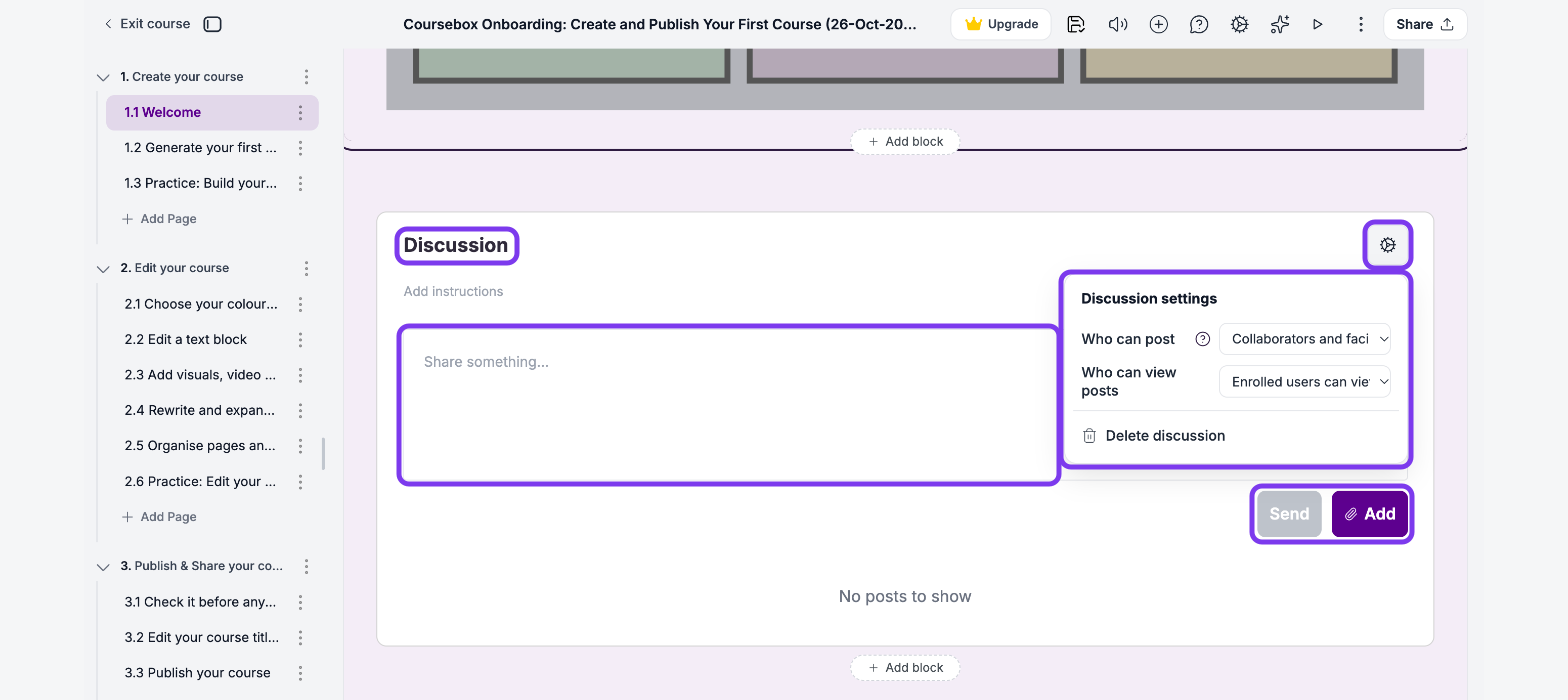Collapse section 2. Edit your course
This screenshot has height=700, width=1568.
pyautogui.click(x=102, y=269)
